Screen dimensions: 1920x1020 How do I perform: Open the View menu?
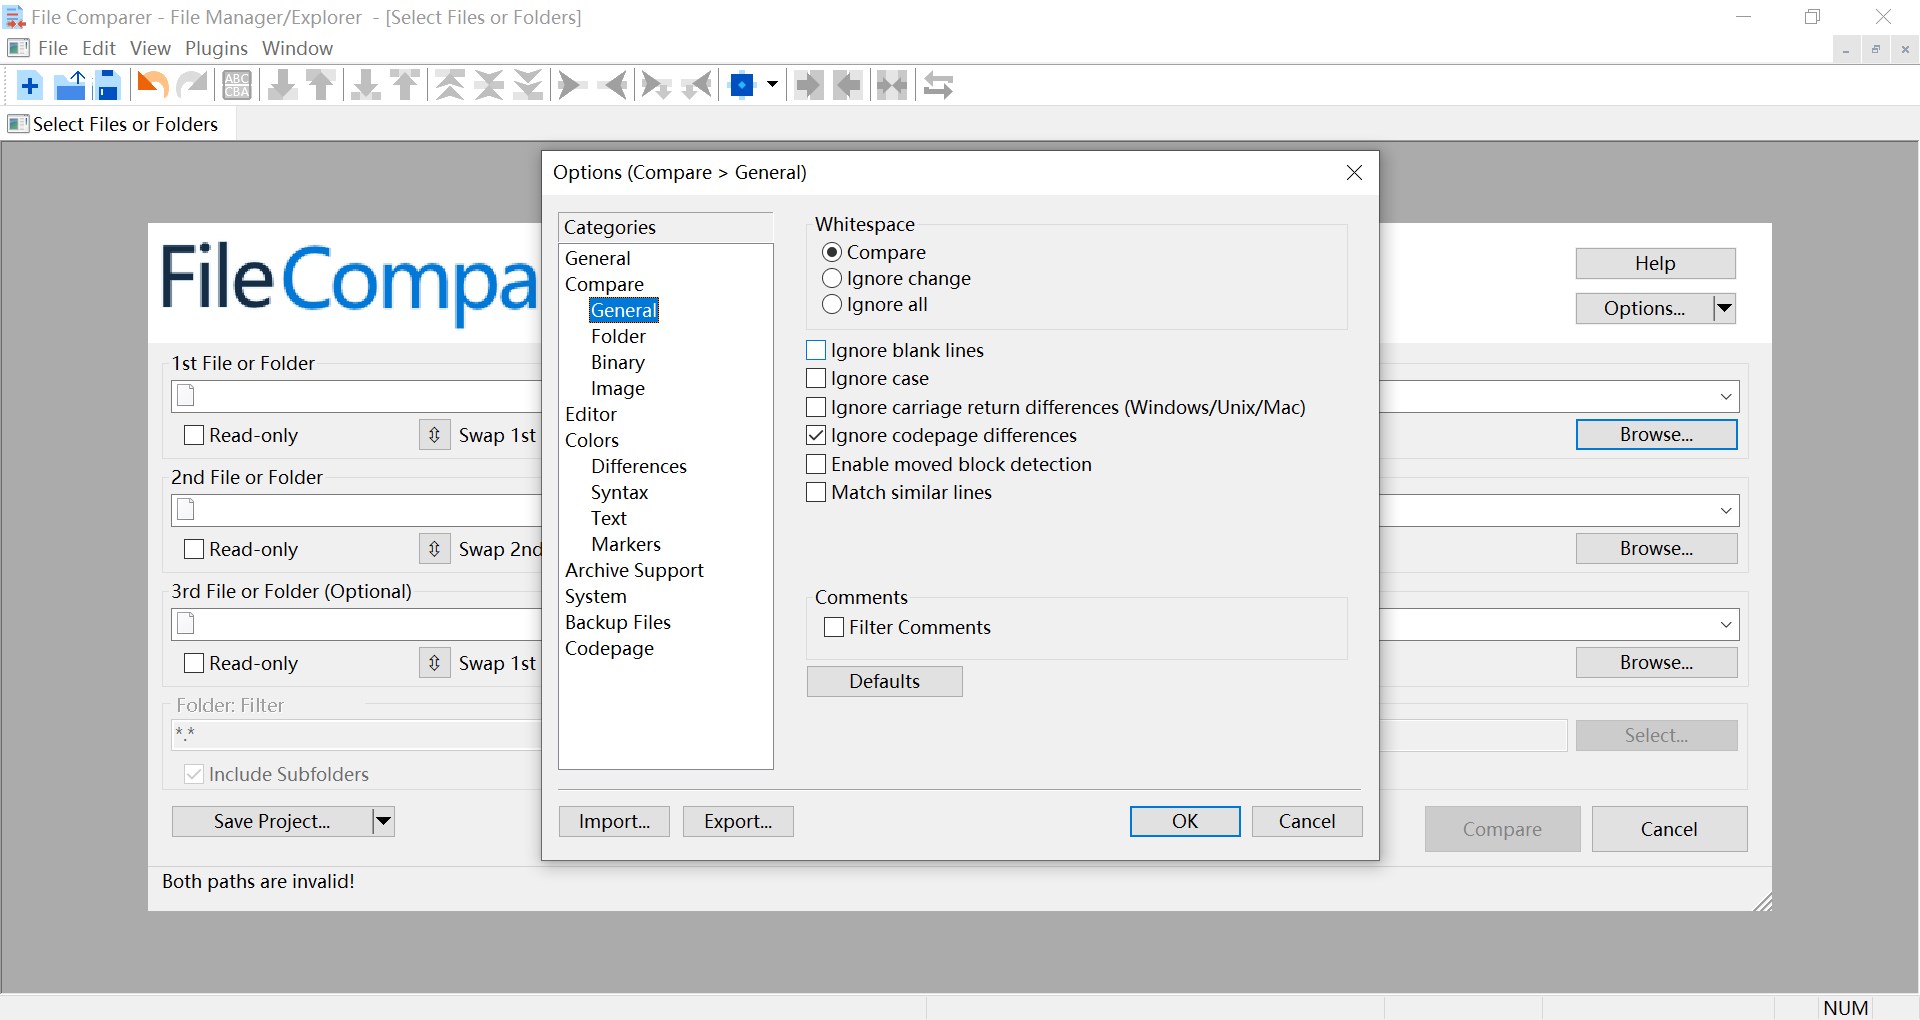click(x=150, y=48)
